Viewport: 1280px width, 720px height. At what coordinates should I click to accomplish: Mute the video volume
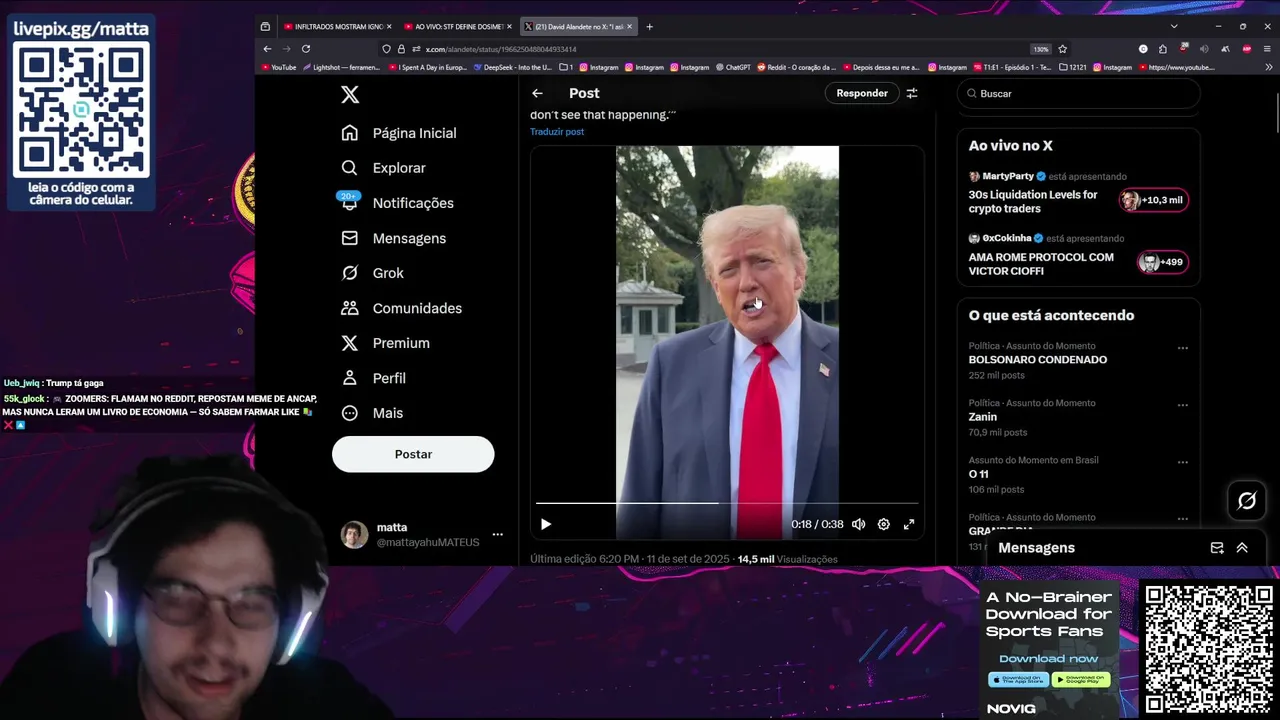[x=858, y=524]
